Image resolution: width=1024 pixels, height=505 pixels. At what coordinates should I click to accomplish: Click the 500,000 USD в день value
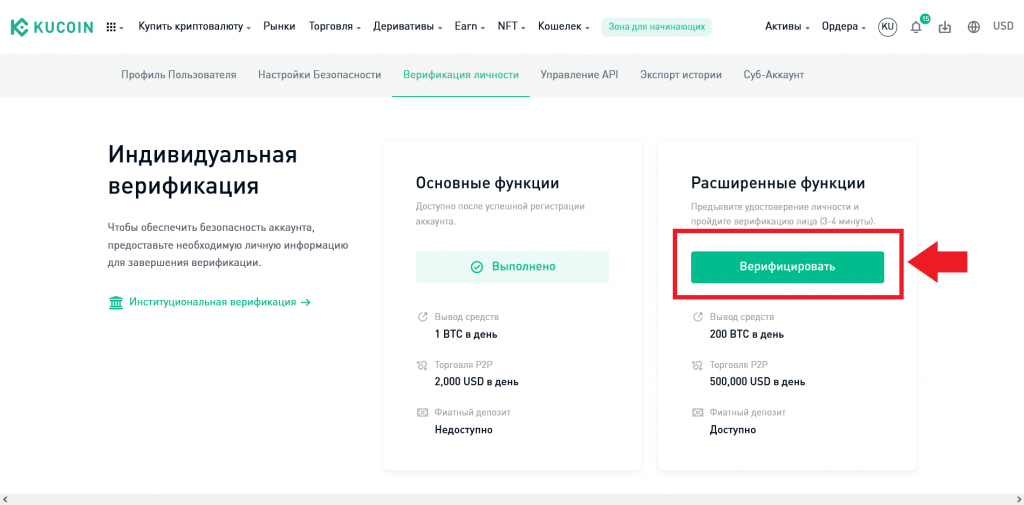pos(758,382)
